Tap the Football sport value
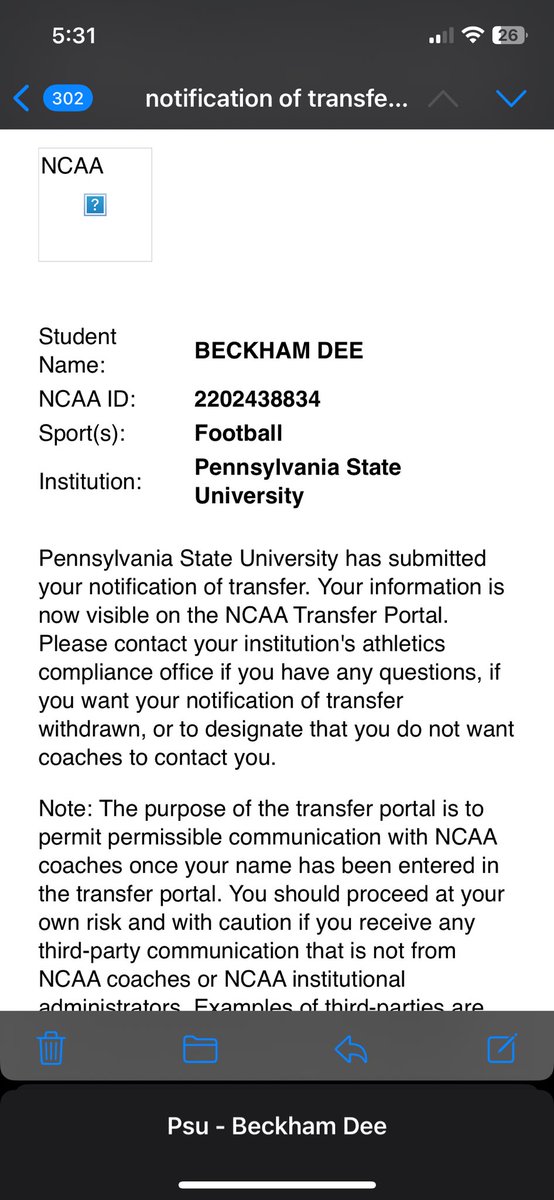The height and width of the screenshot is (1200, 554). tap(239, 433)
